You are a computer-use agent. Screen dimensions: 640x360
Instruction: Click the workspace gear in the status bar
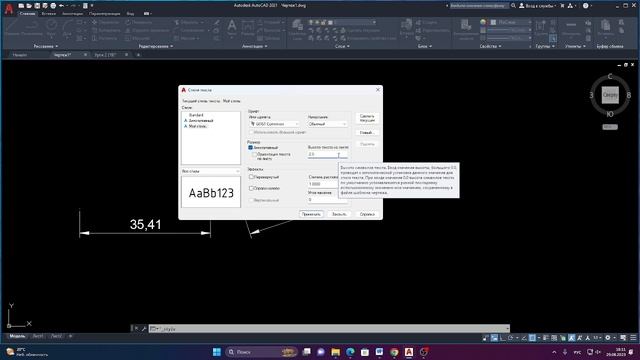pos(608,338)
